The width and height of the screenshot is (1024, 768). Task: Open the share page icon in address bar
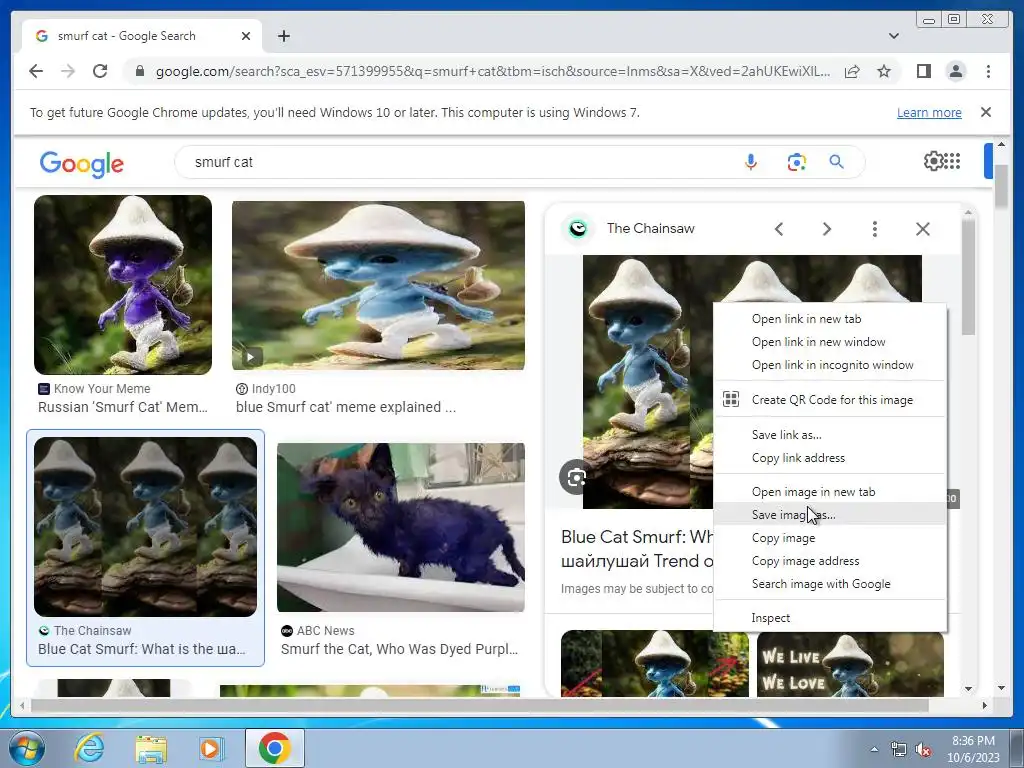click(852, 71)
